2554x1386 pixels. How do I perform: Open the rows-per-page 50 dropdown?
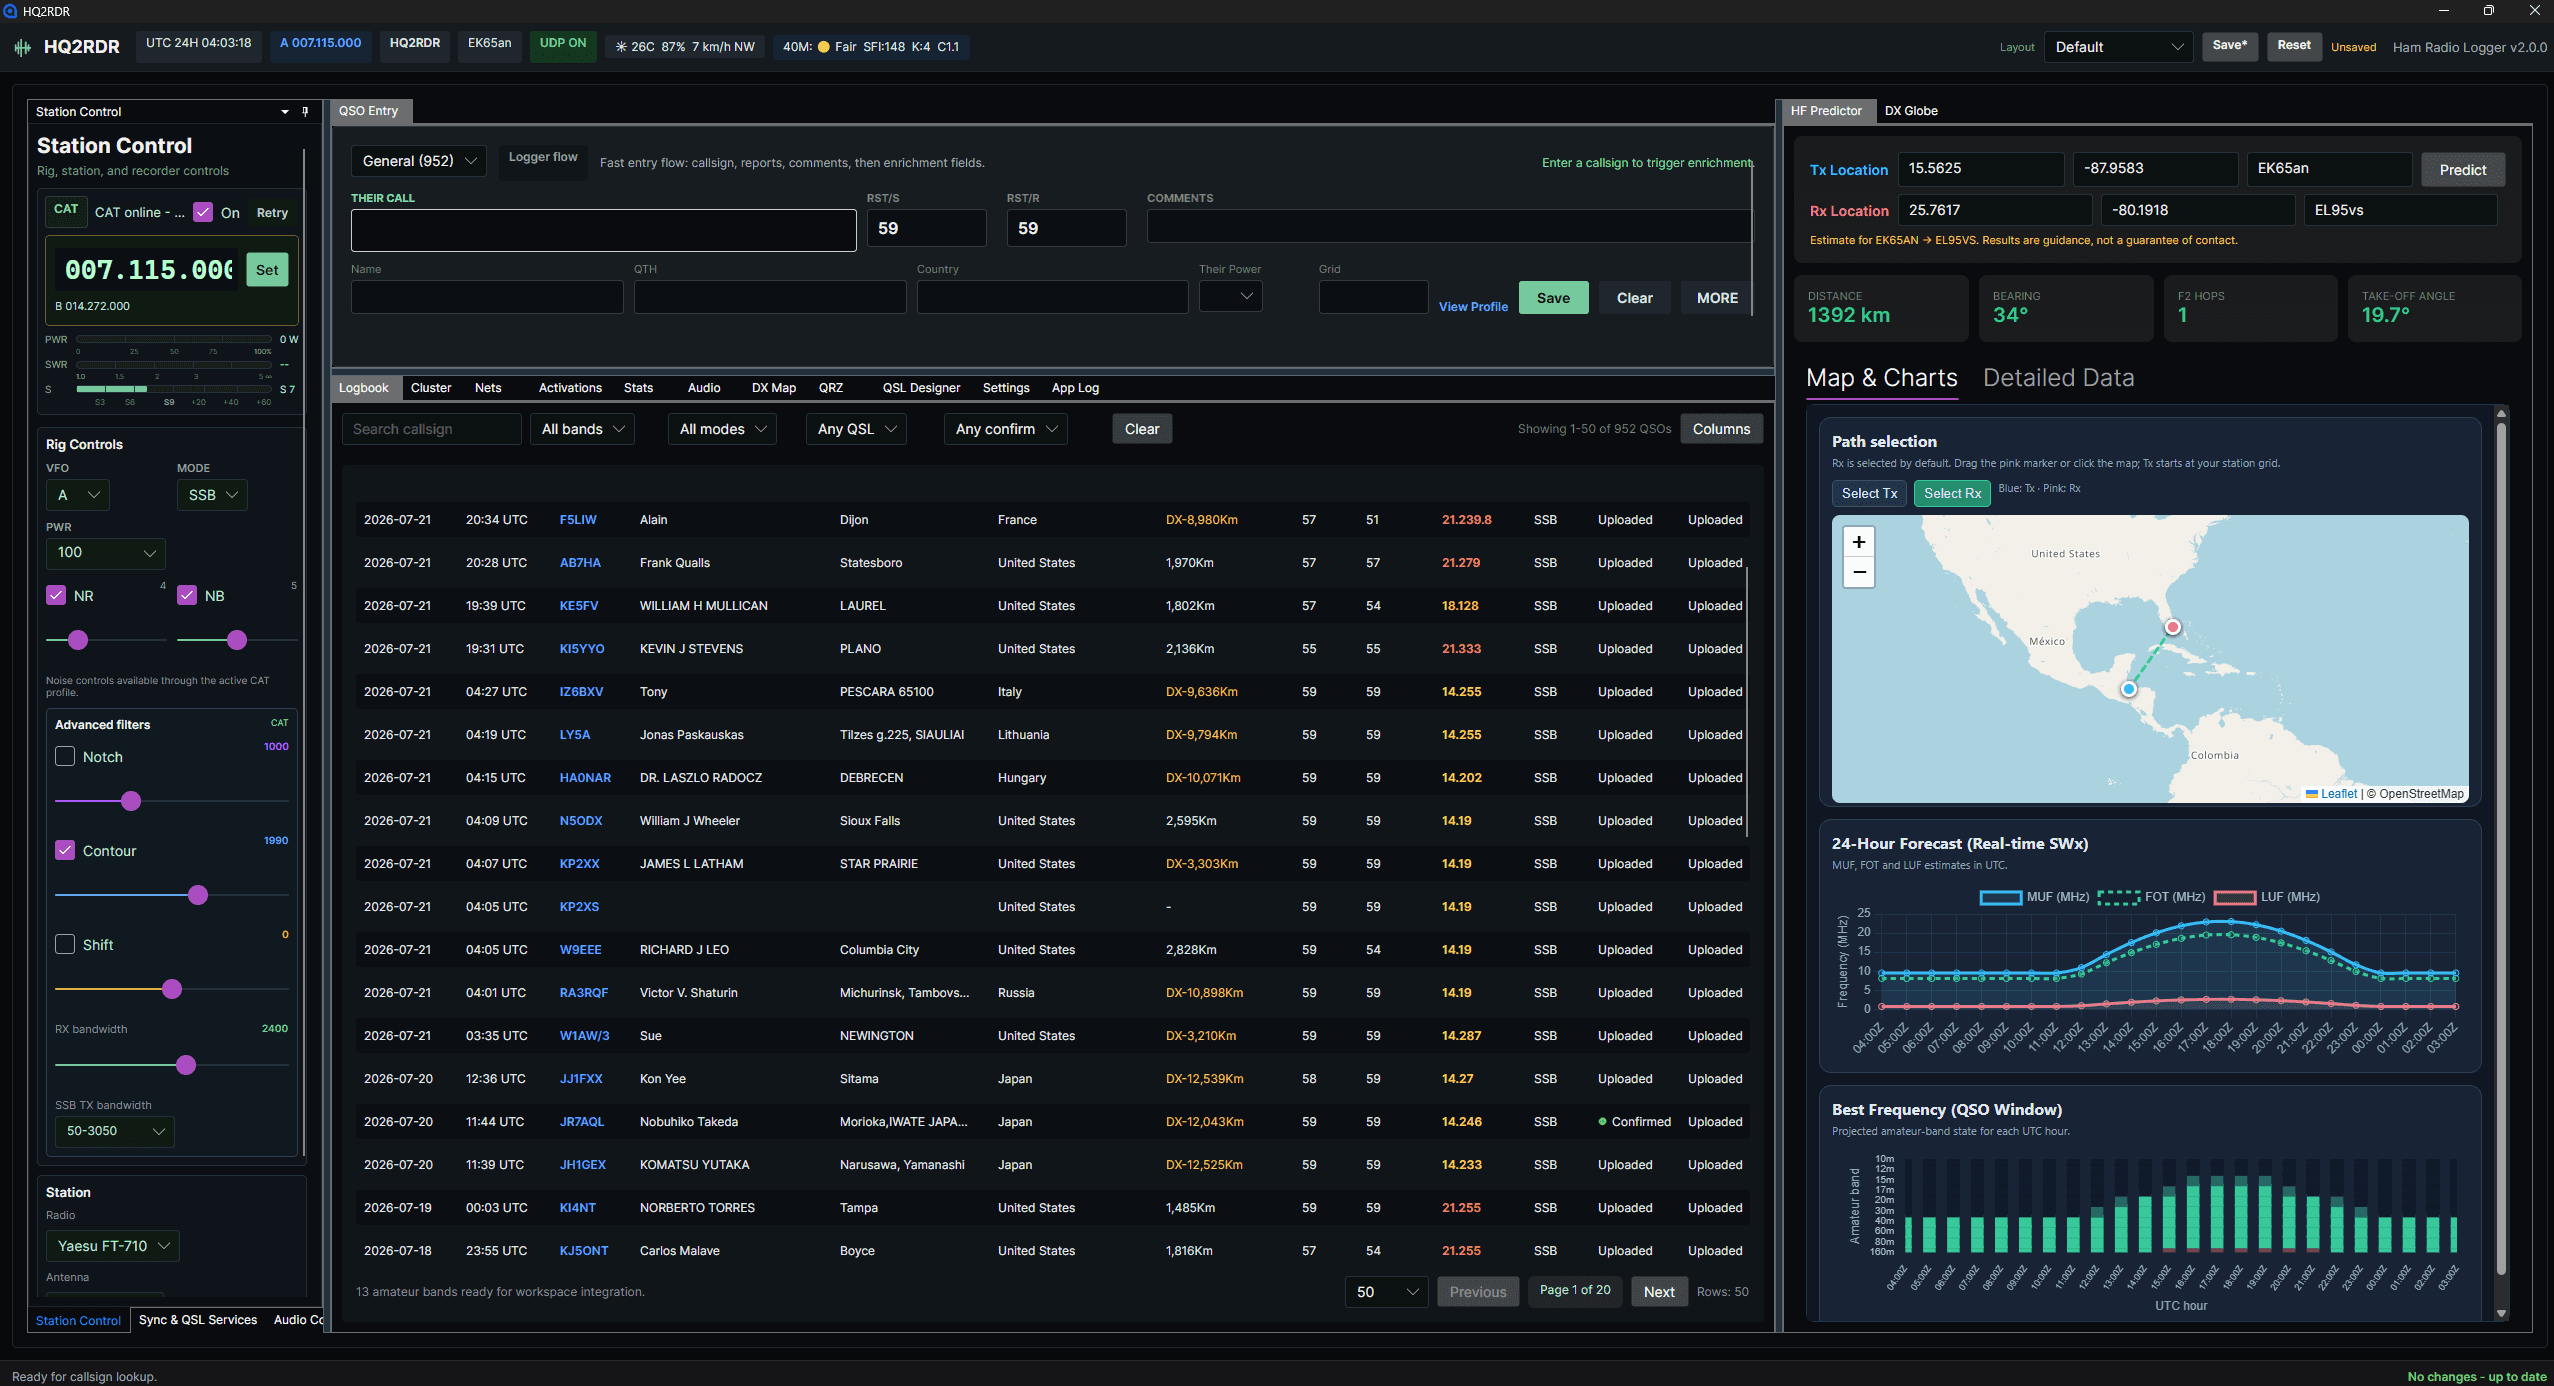(x=1387, y=1292)
